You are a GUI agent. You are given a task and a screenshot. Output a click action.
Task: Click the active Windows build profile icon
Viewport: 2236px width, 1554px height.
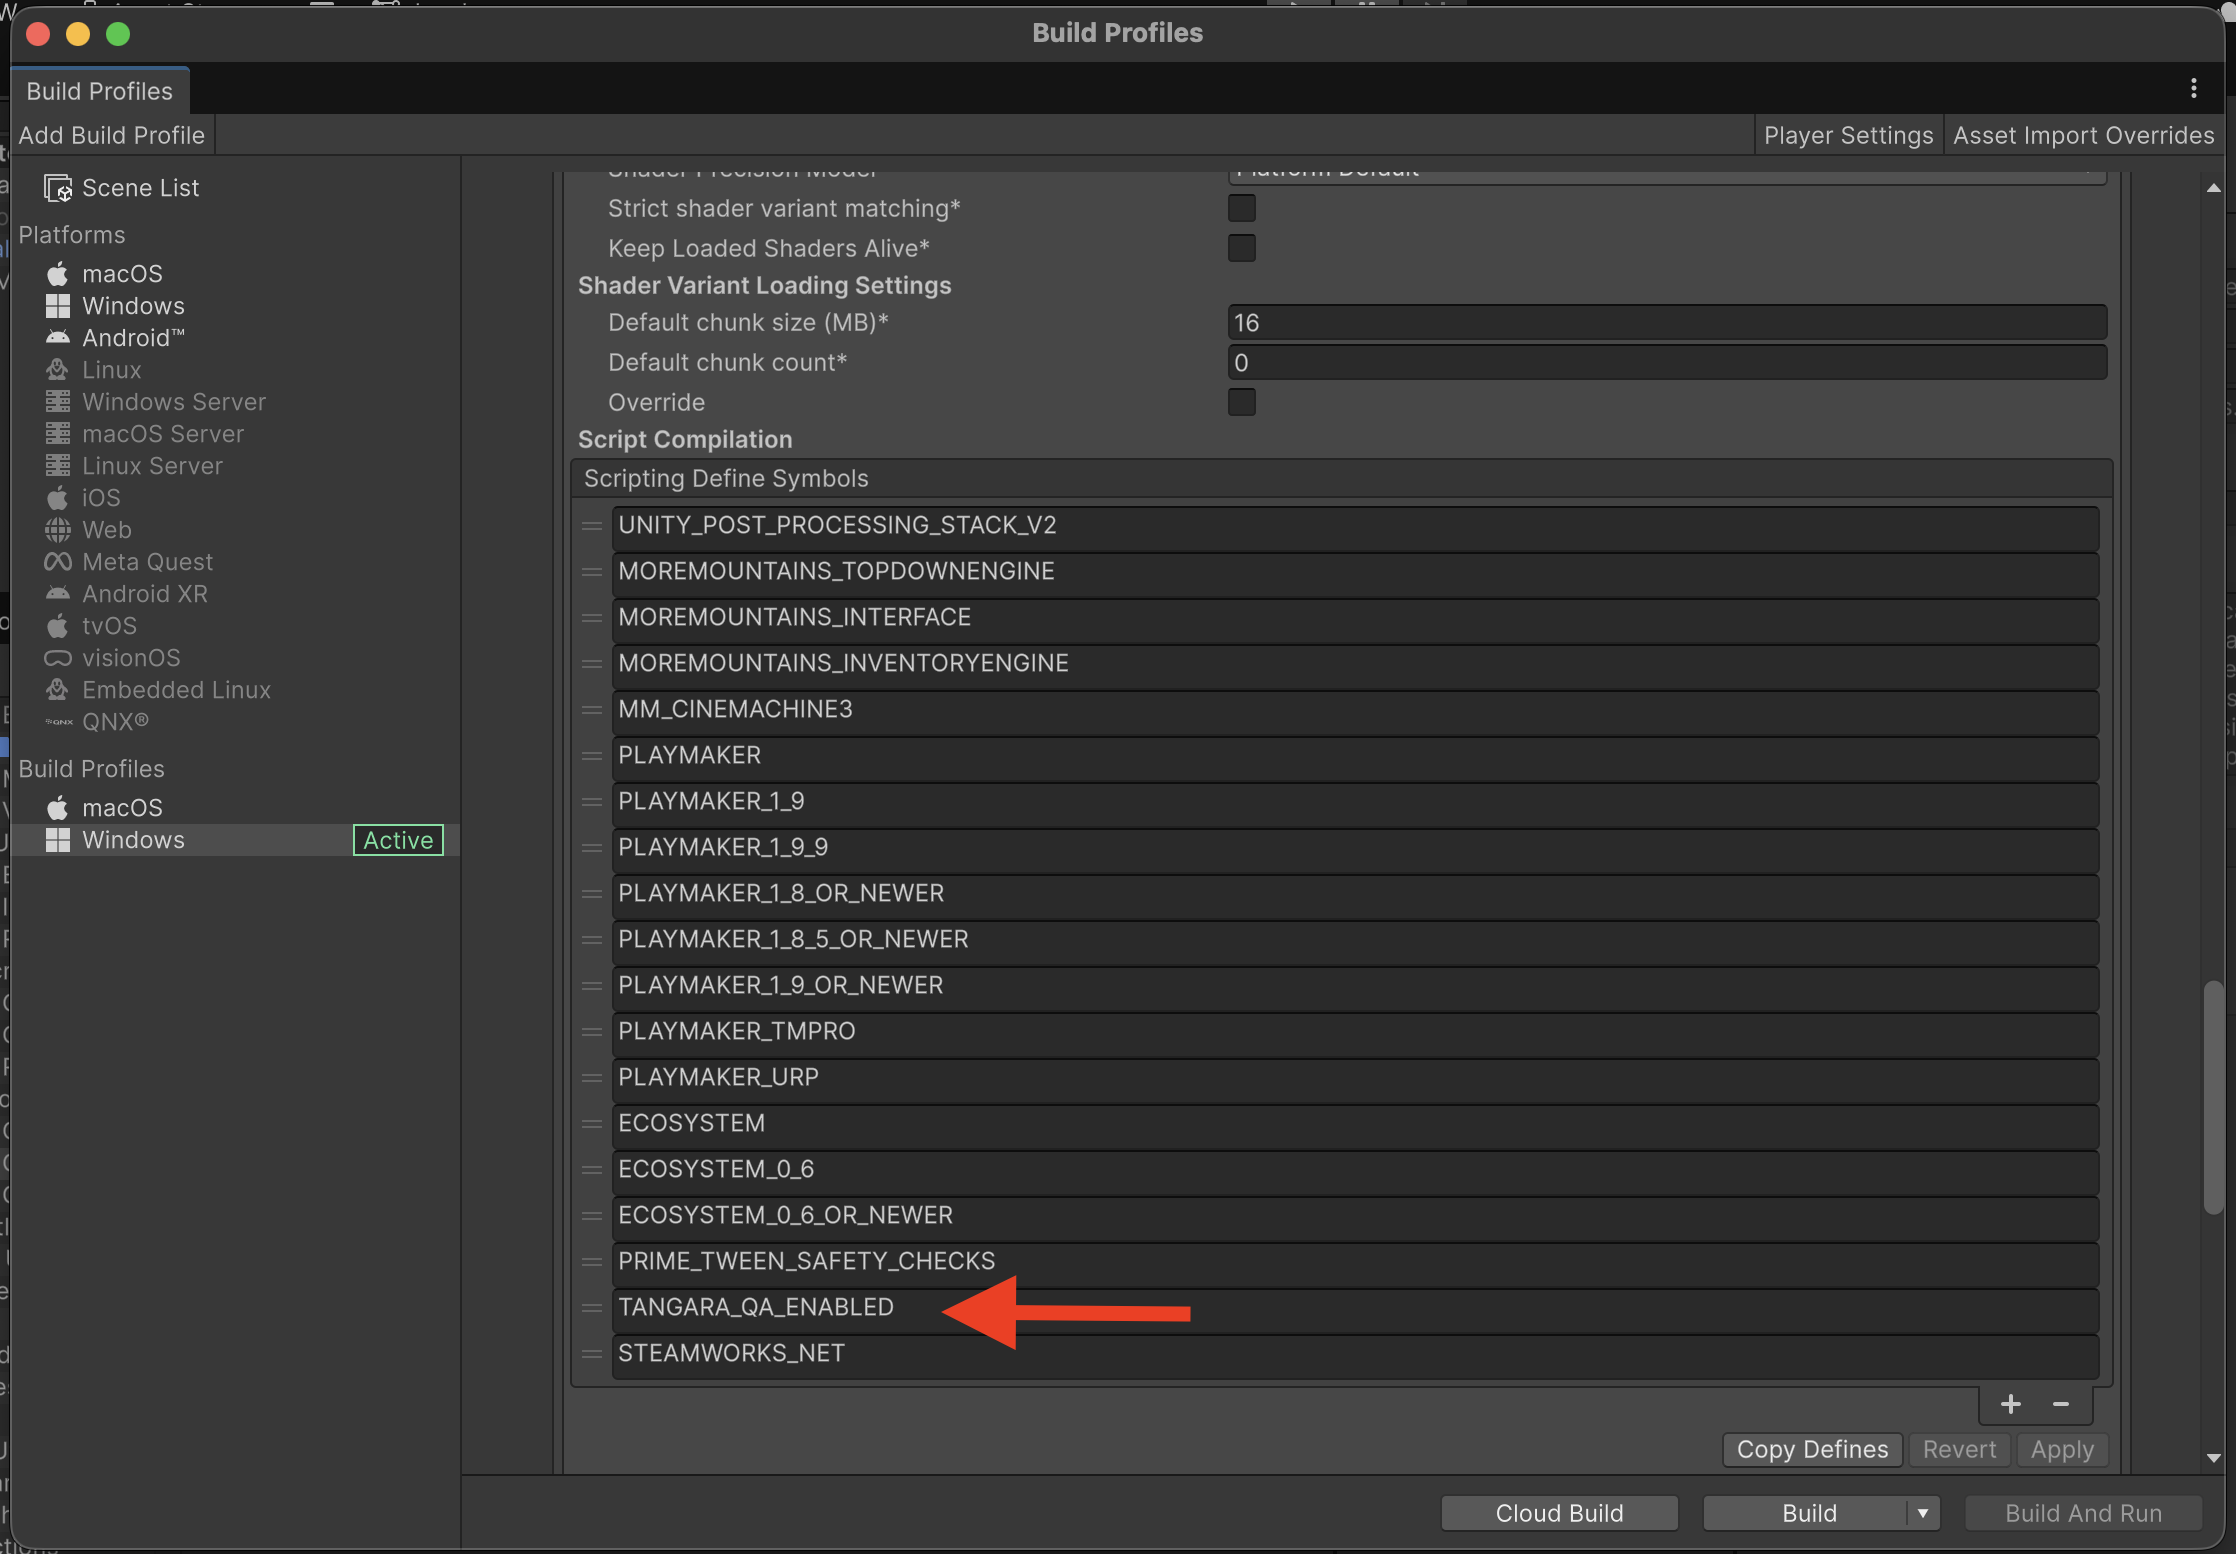click(x=58, y=839)
